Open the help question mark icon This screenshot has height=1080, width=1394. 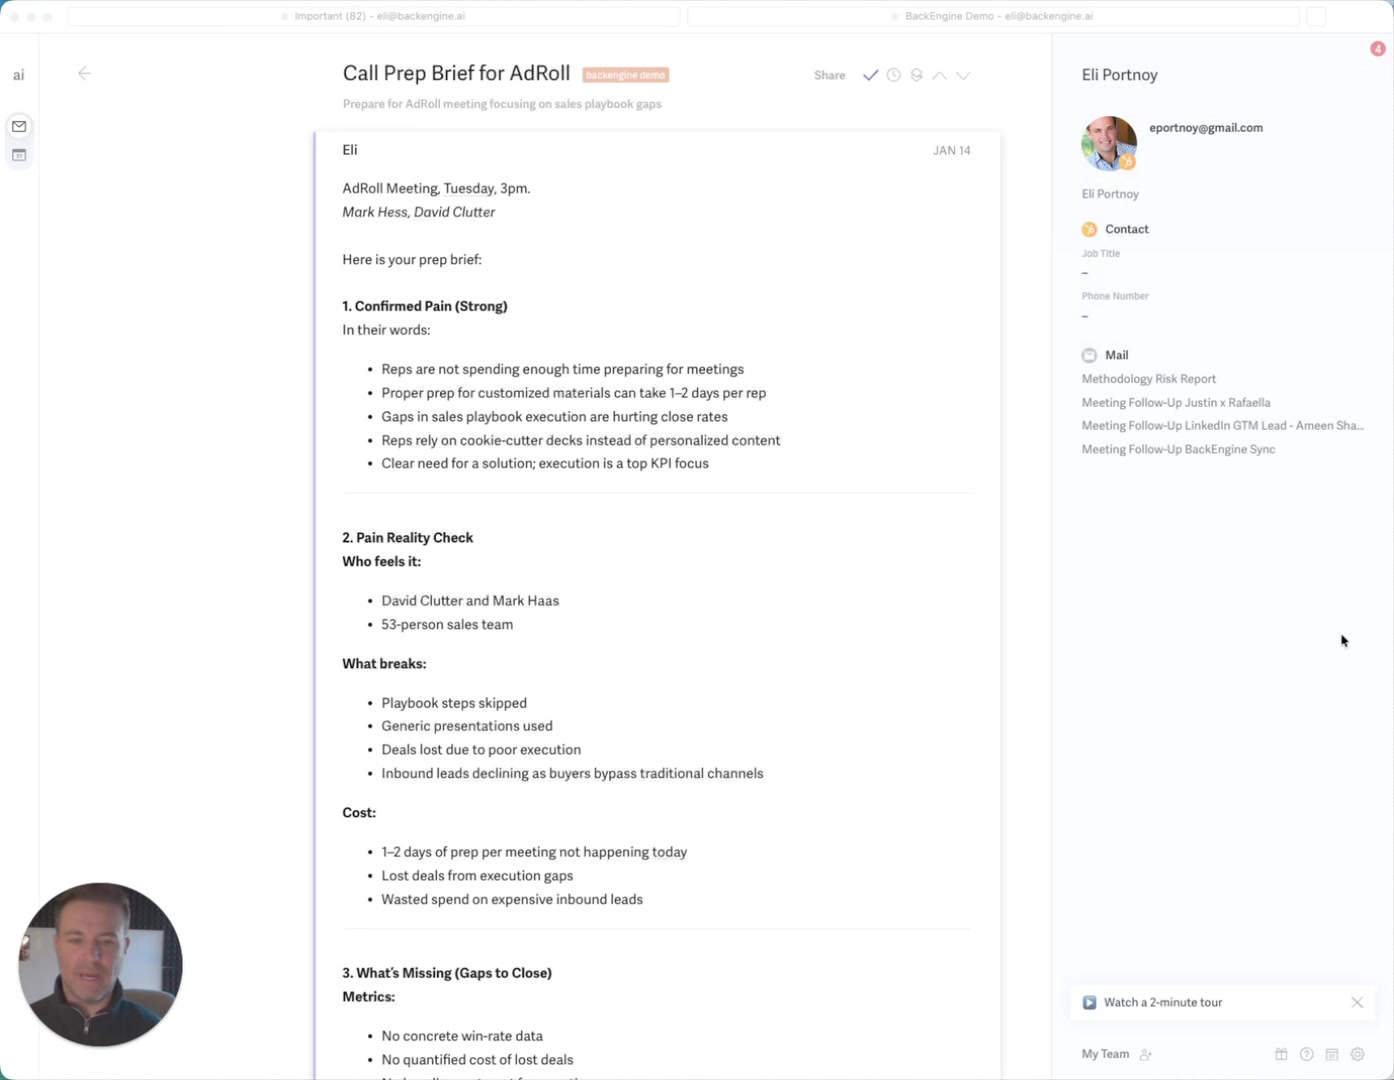click(x=1306, y=1054)
